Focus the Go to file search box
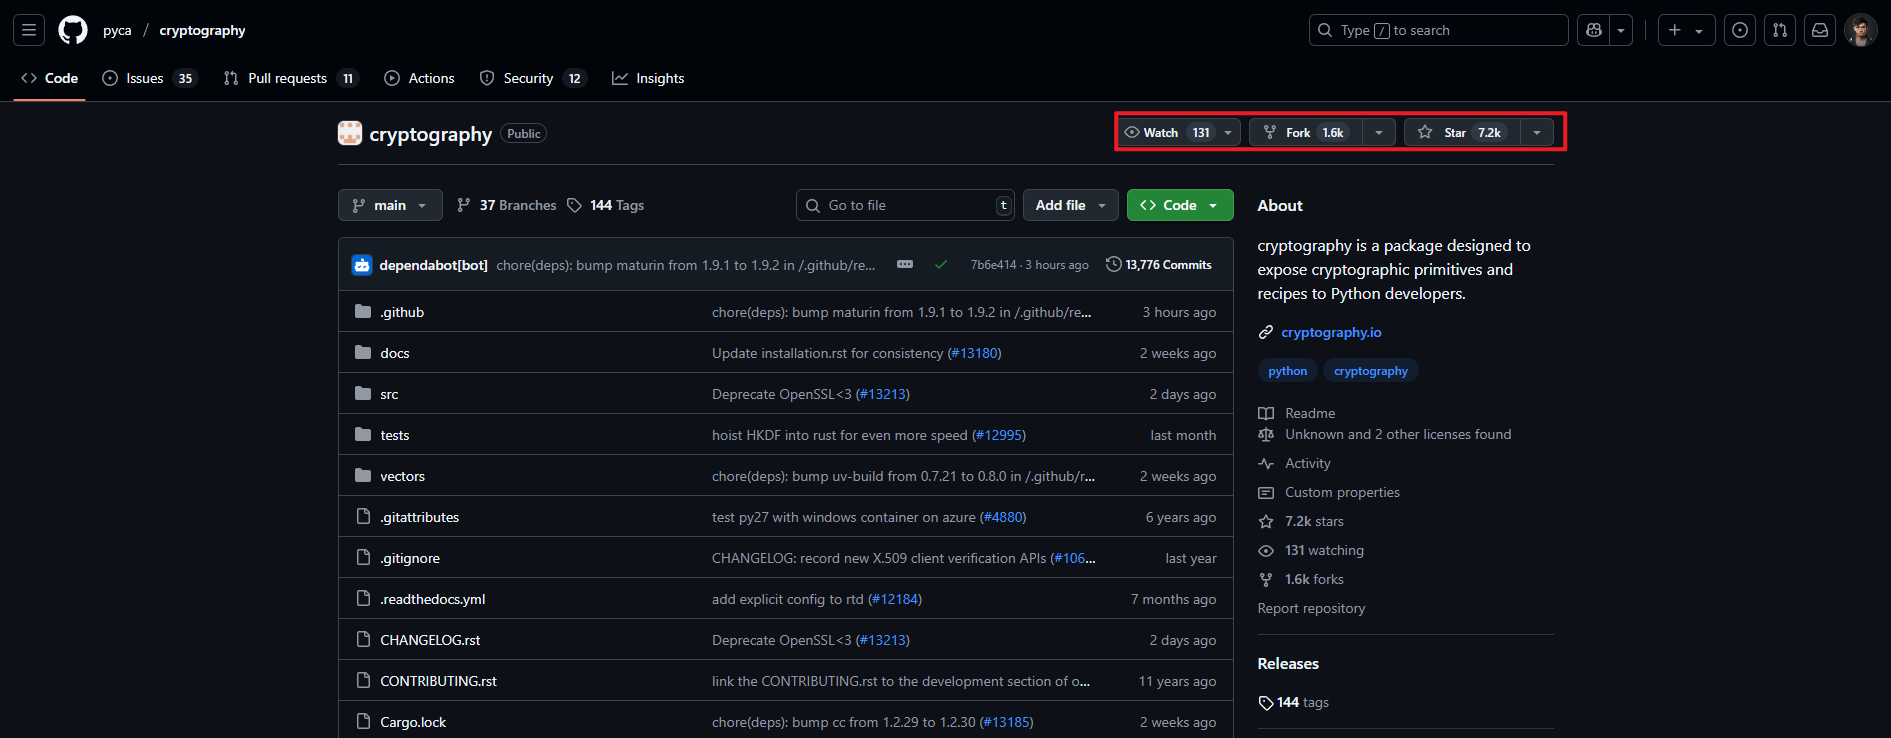 tap(906, 205)
